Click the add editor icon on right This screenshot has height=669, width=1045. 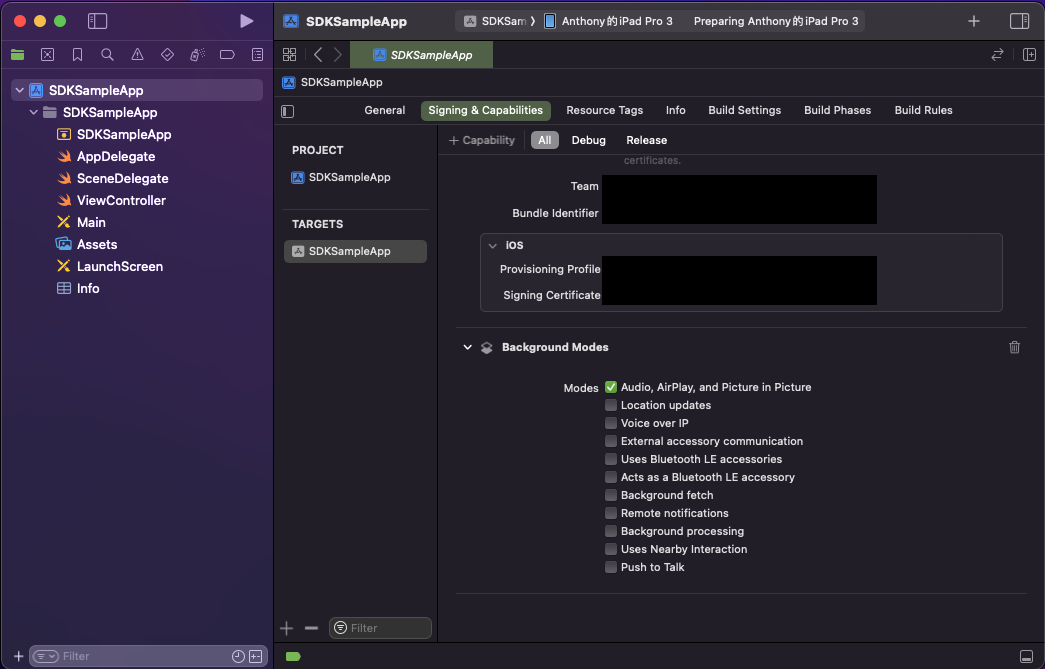[x=1029, y=55]
